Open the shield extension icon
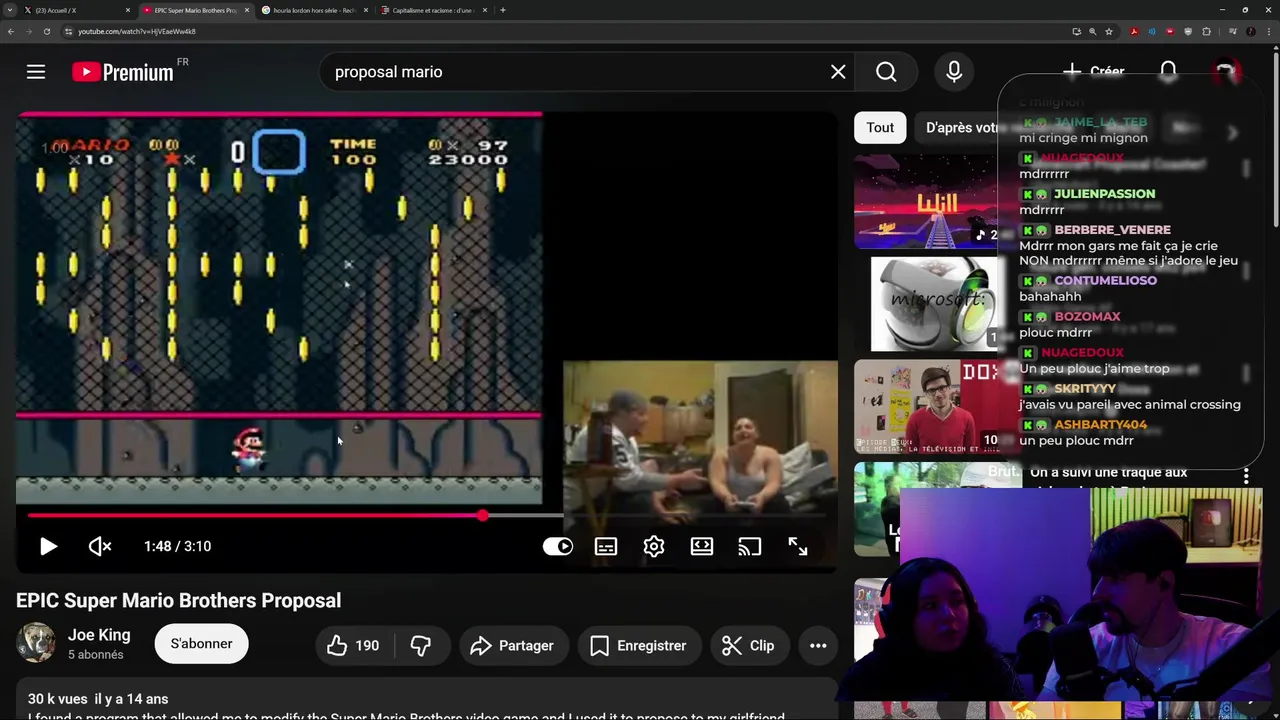 [1188, 31]
